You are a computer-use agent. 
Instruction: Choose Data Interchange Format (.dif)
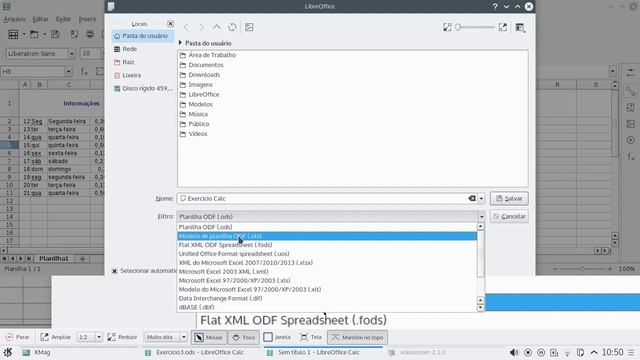[327, 298]
